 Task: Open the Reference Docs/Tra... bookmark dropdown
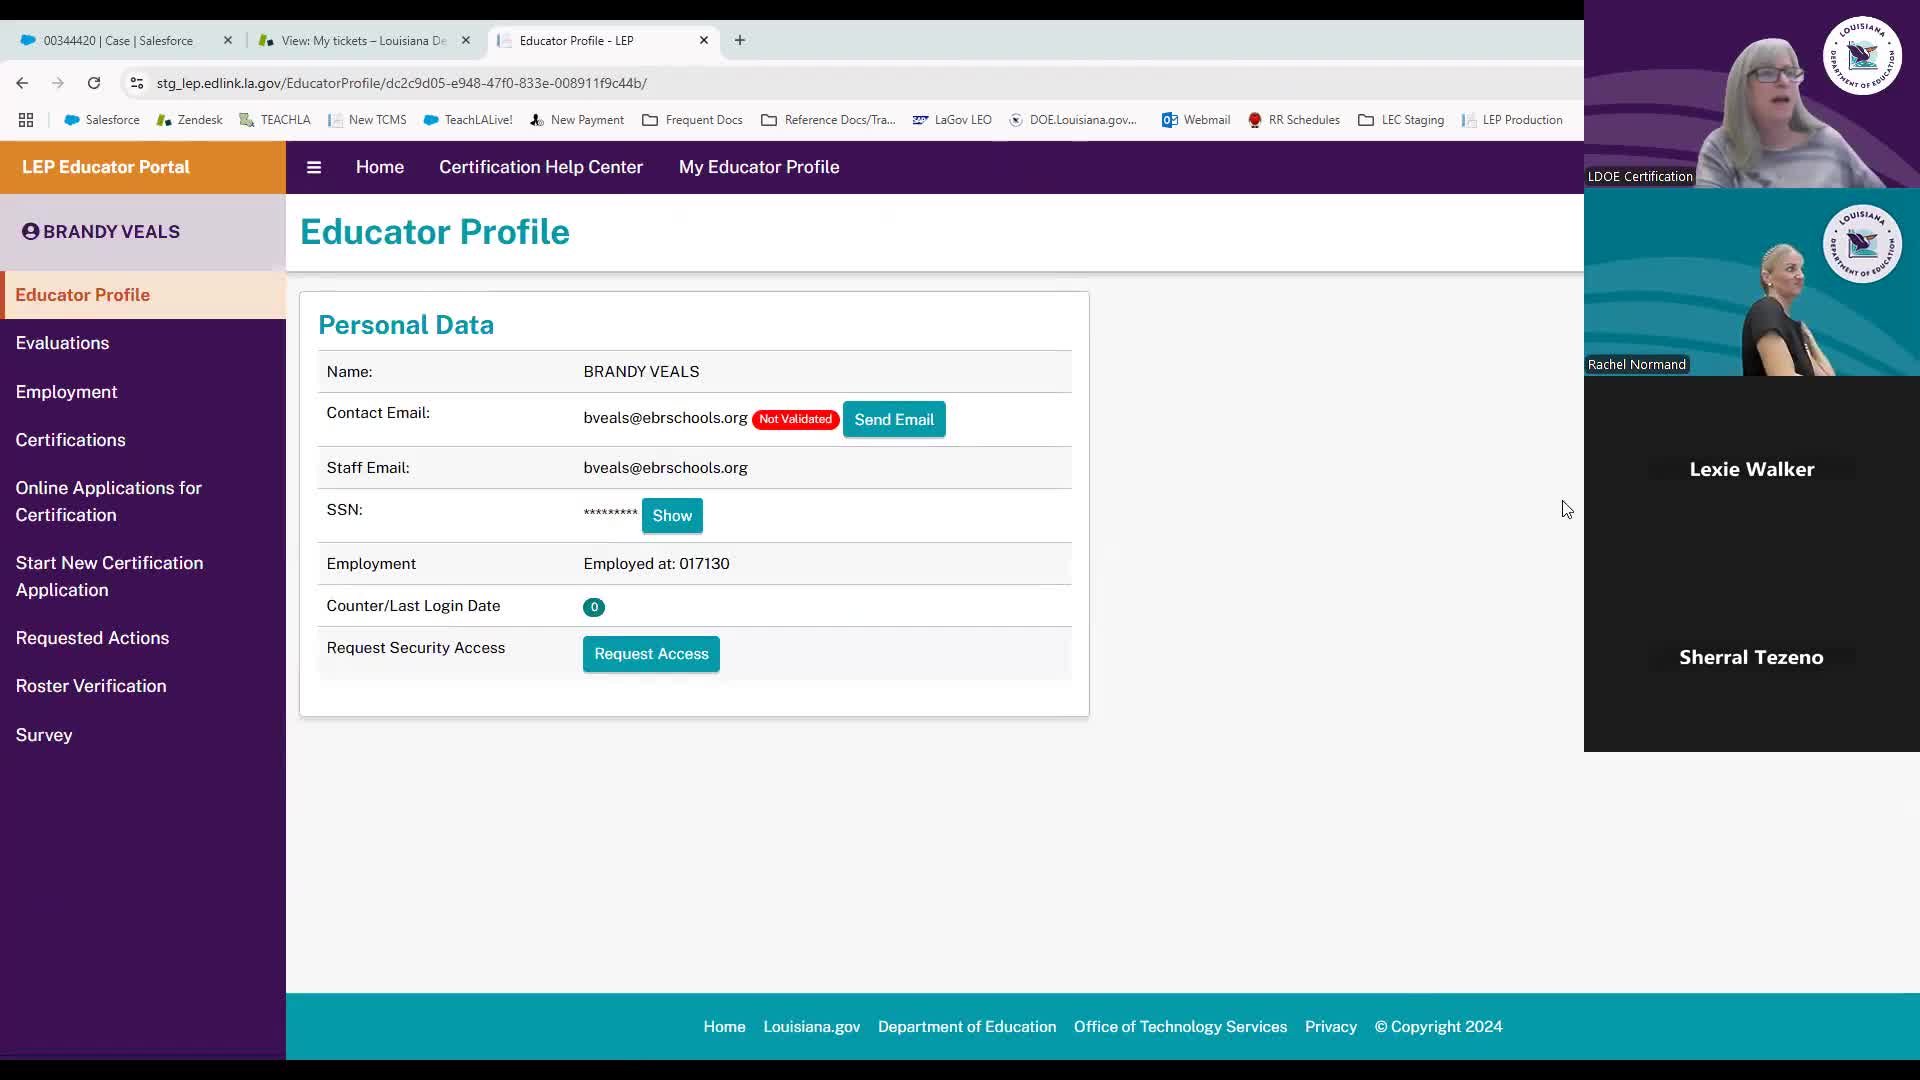tap(828, 120)
